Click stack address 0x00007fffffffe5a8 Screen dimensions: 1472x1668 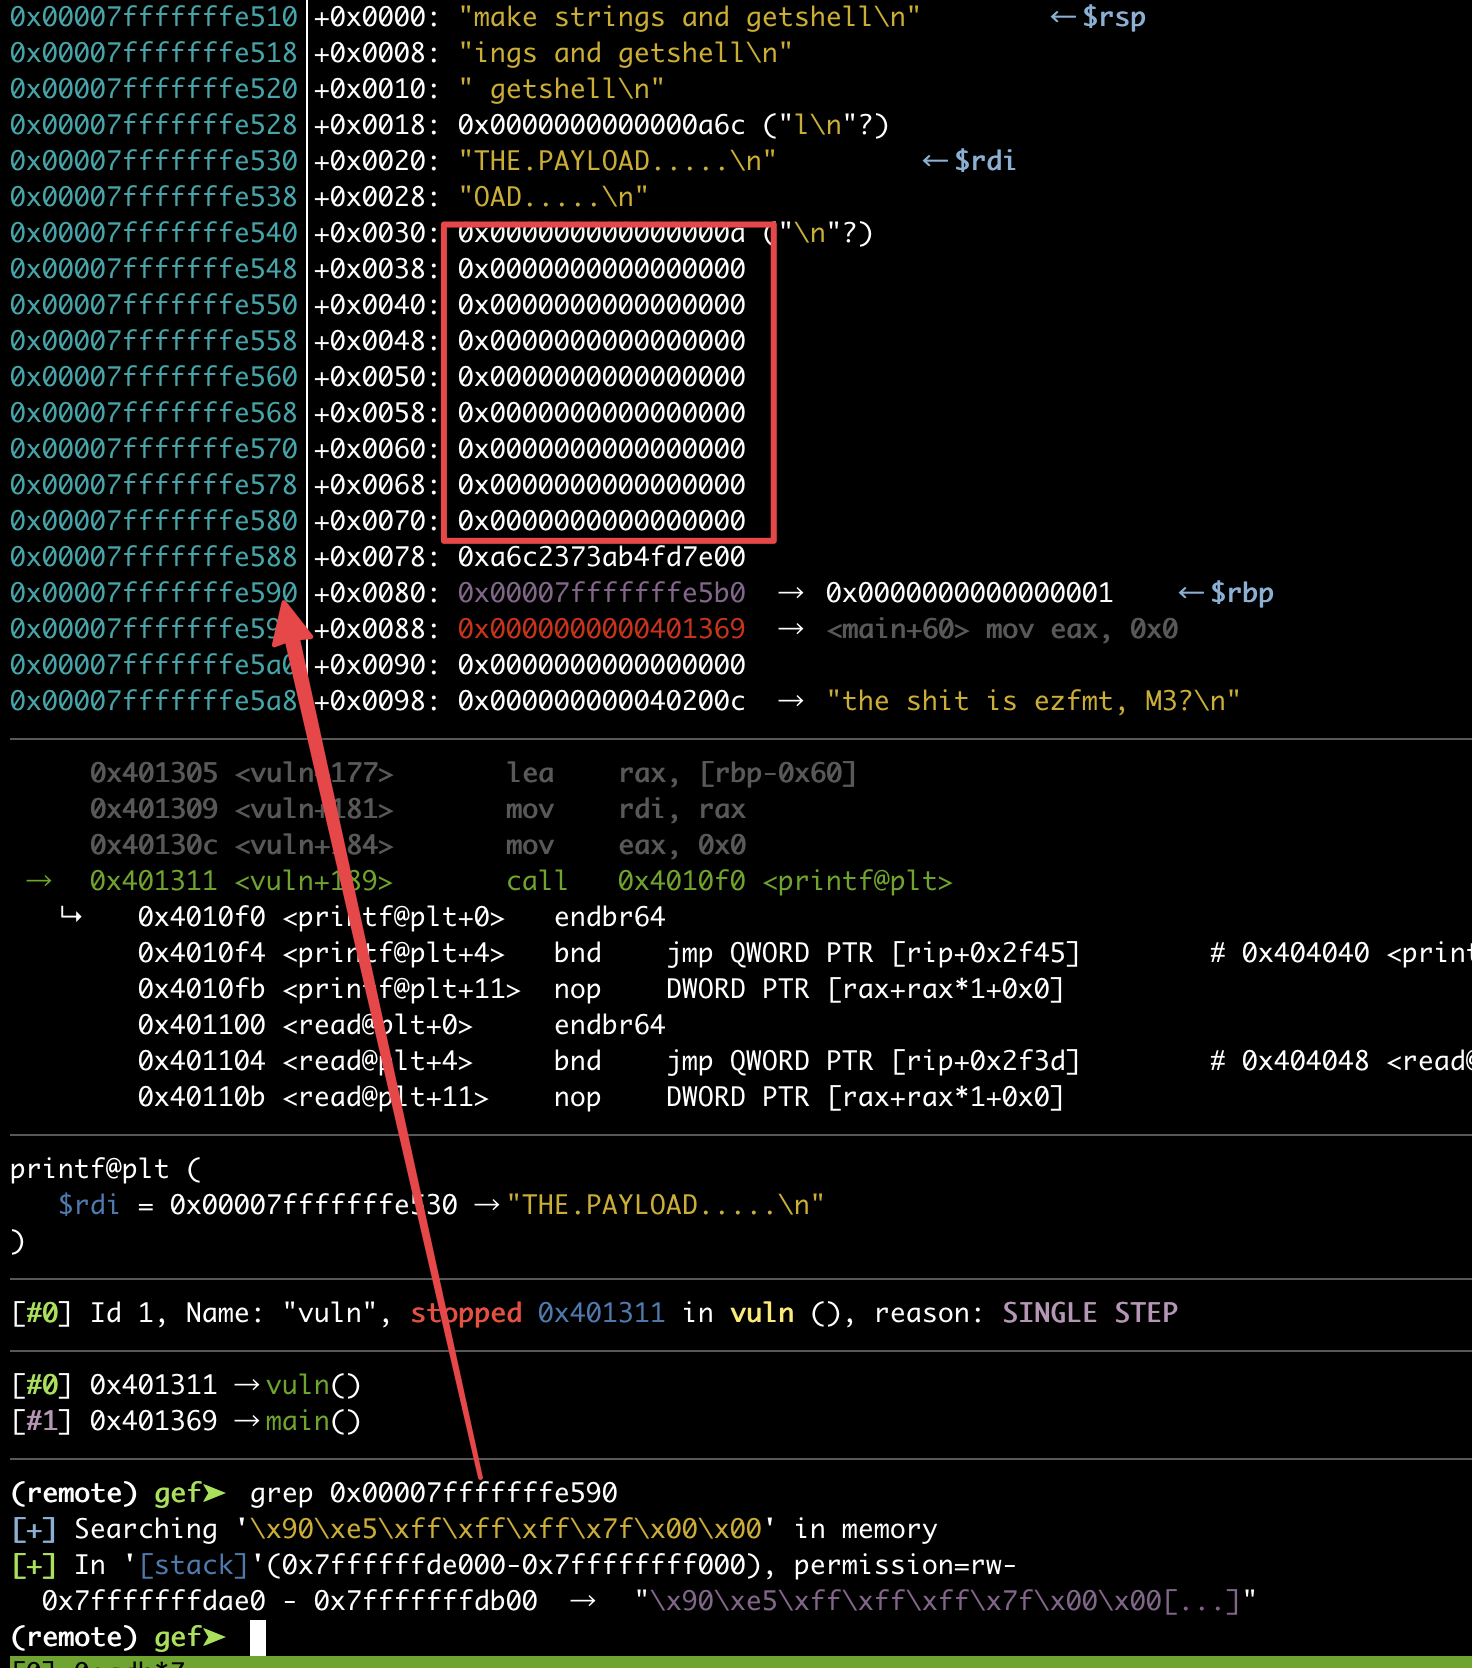[154, 701]
